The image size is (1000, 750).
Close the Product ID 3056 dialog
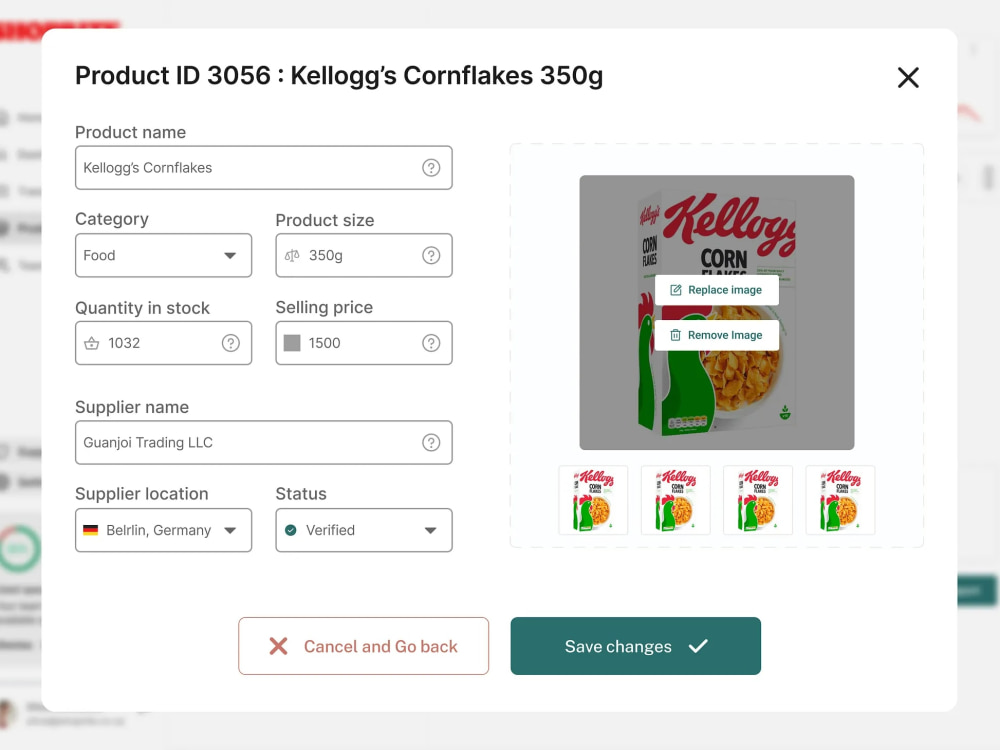pyautogui.click(x=908, y=78)
